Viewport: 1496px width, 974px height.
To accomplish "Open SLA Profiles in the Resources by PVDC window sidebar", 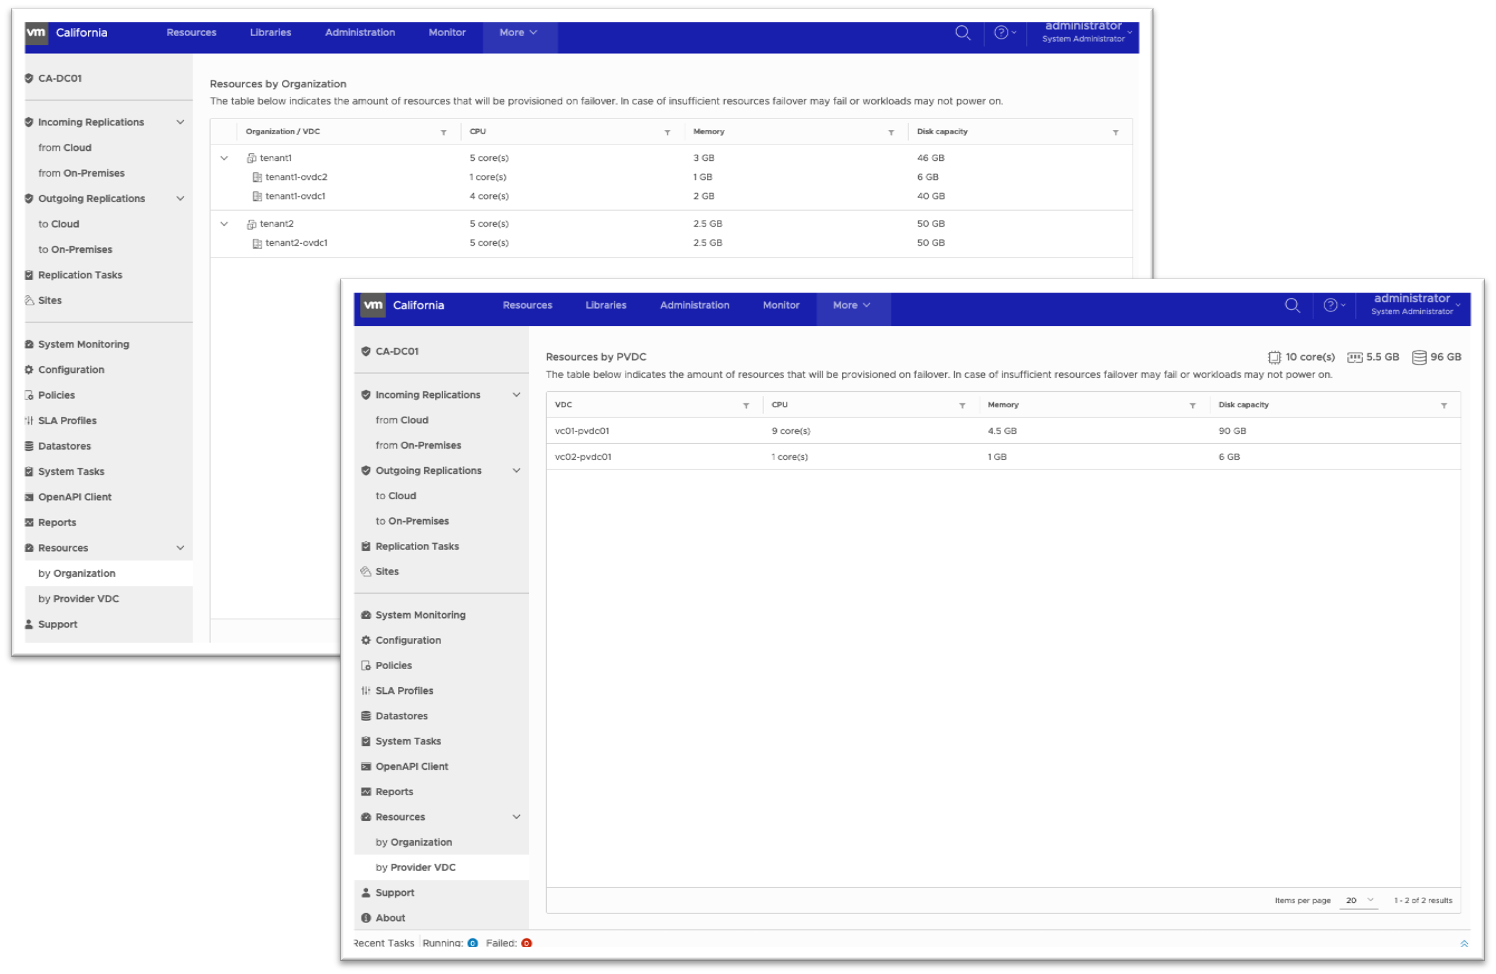I will point(404,690).
